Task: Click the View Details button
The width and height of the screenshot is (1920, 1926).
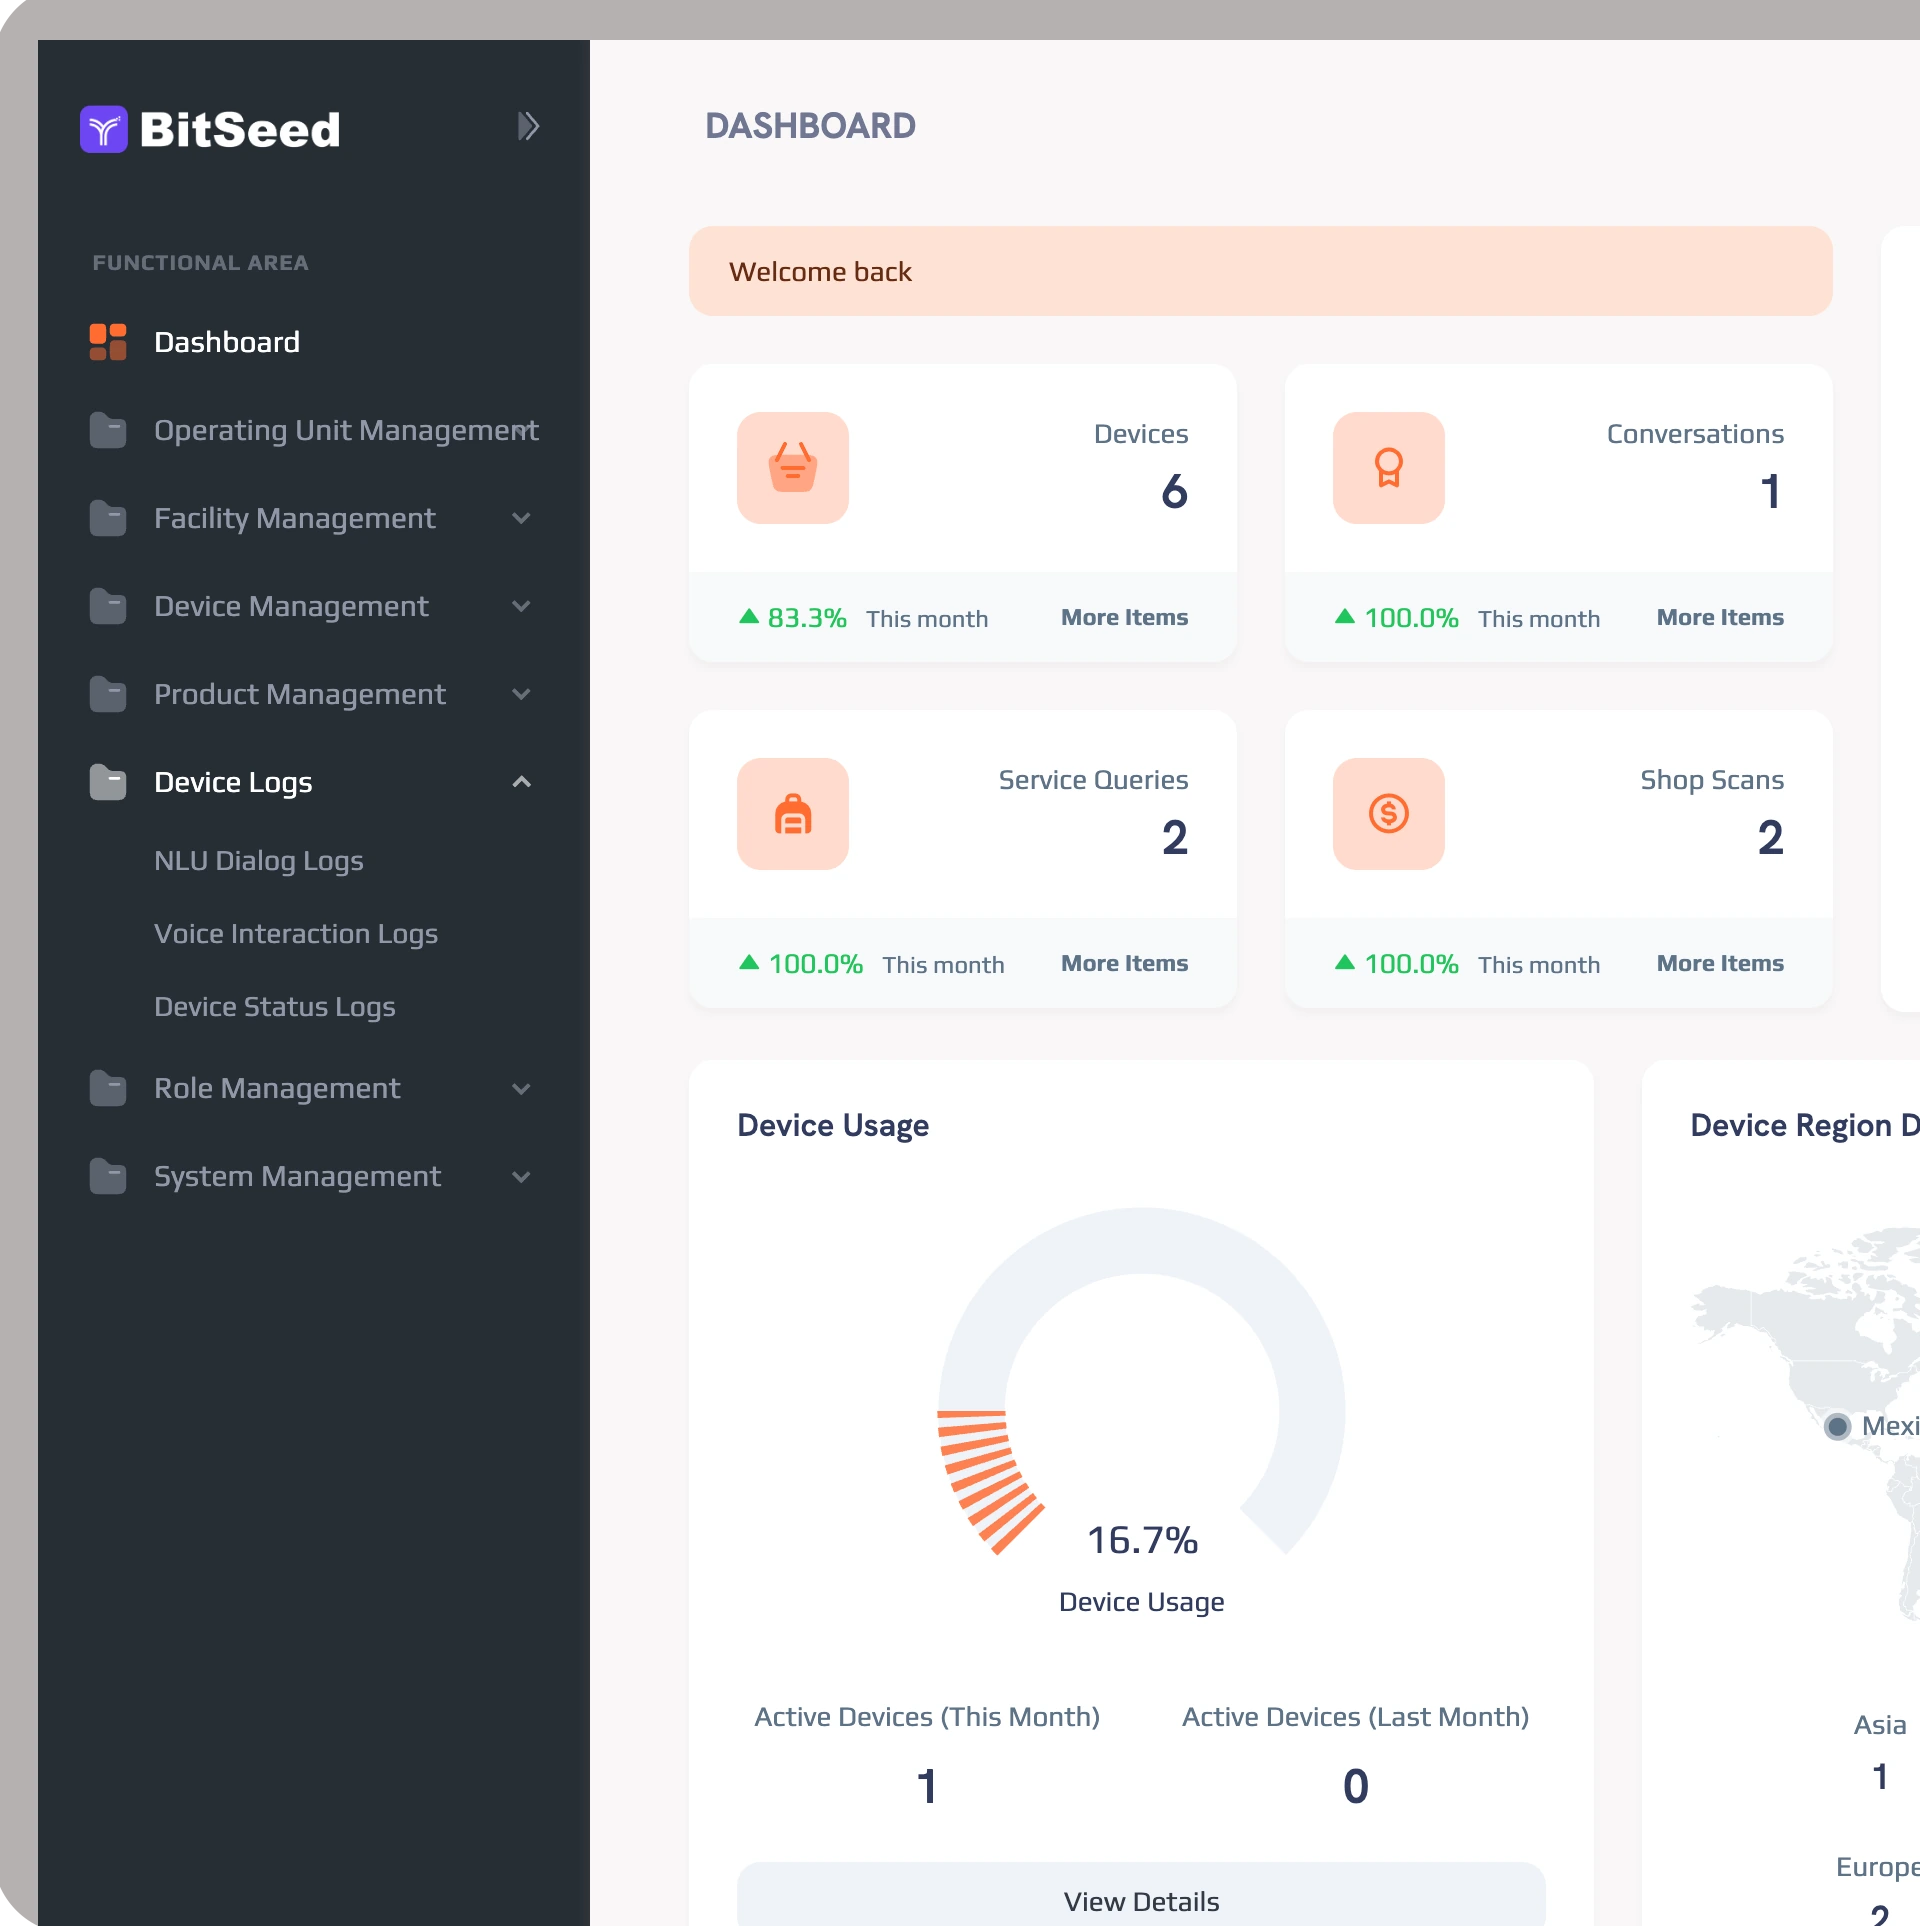Action: [x=1141, y=1895]
